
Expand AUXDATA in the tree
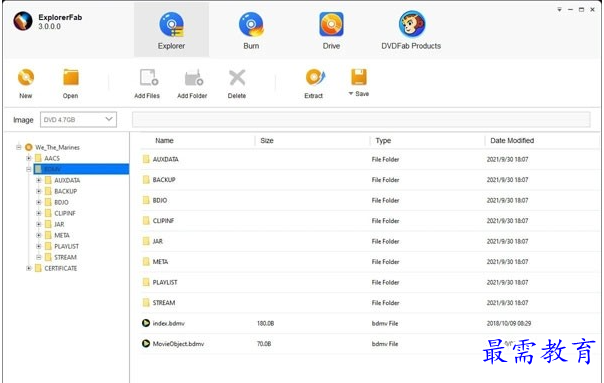coord(39,180)
